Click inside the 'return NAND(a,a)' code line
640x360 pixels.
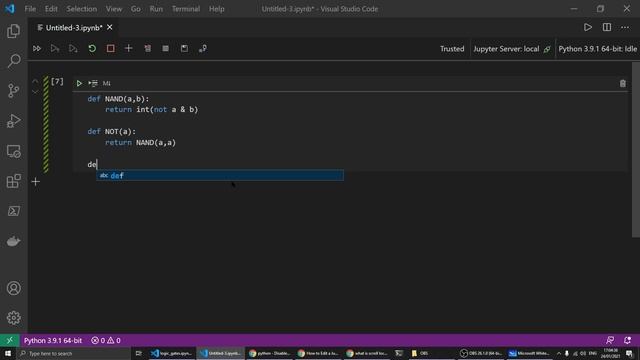point(140,142)
